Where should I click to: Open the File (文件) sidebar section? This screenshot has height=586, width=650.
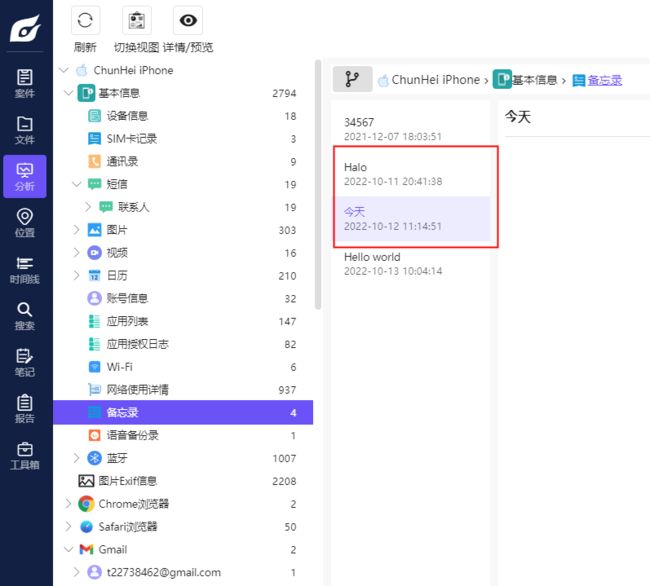(x=24, y=130)
